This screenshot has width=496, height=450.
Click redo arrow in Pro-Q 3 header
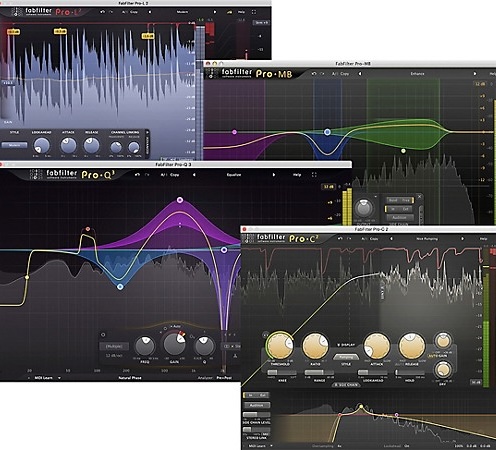(147, 175)
